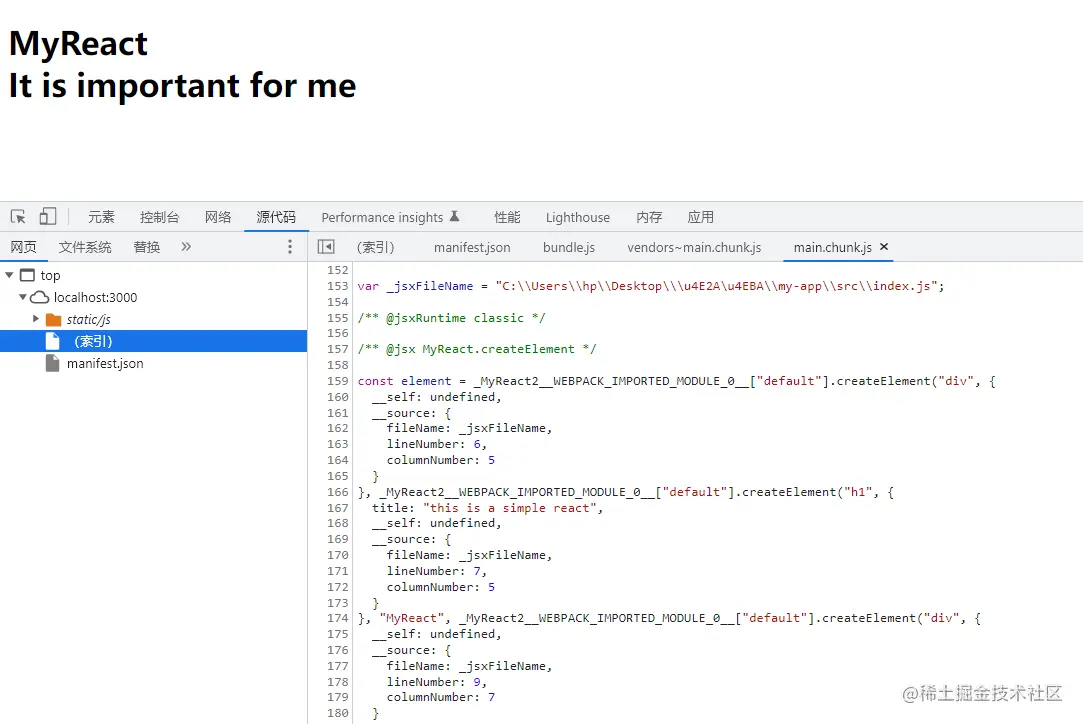Select the 网页 navigator tab
Image resolution: width=1083 pixels, height=724 pixels.
point(23,247)
